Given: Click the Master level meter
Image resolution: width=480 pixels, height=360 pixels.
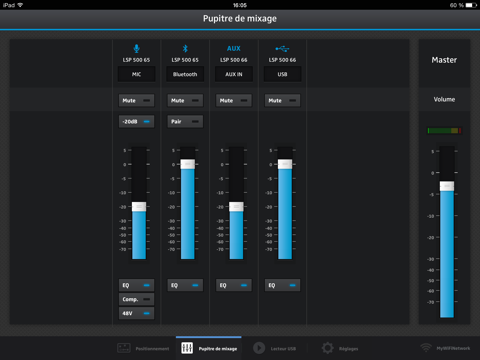Looking at the screenshot, I should [444, 131].
